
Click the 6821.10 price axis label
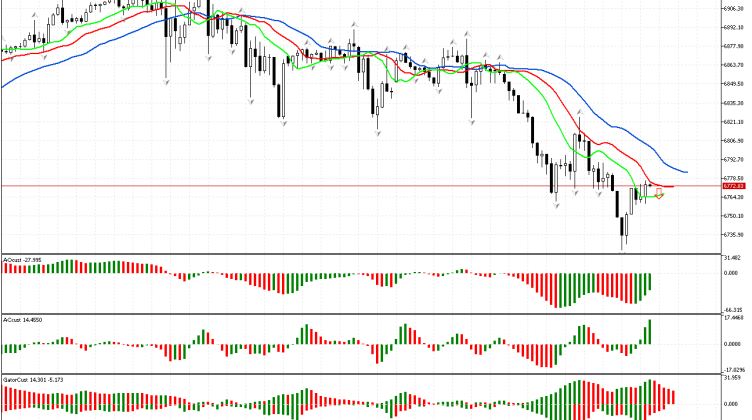click(735, 121)
